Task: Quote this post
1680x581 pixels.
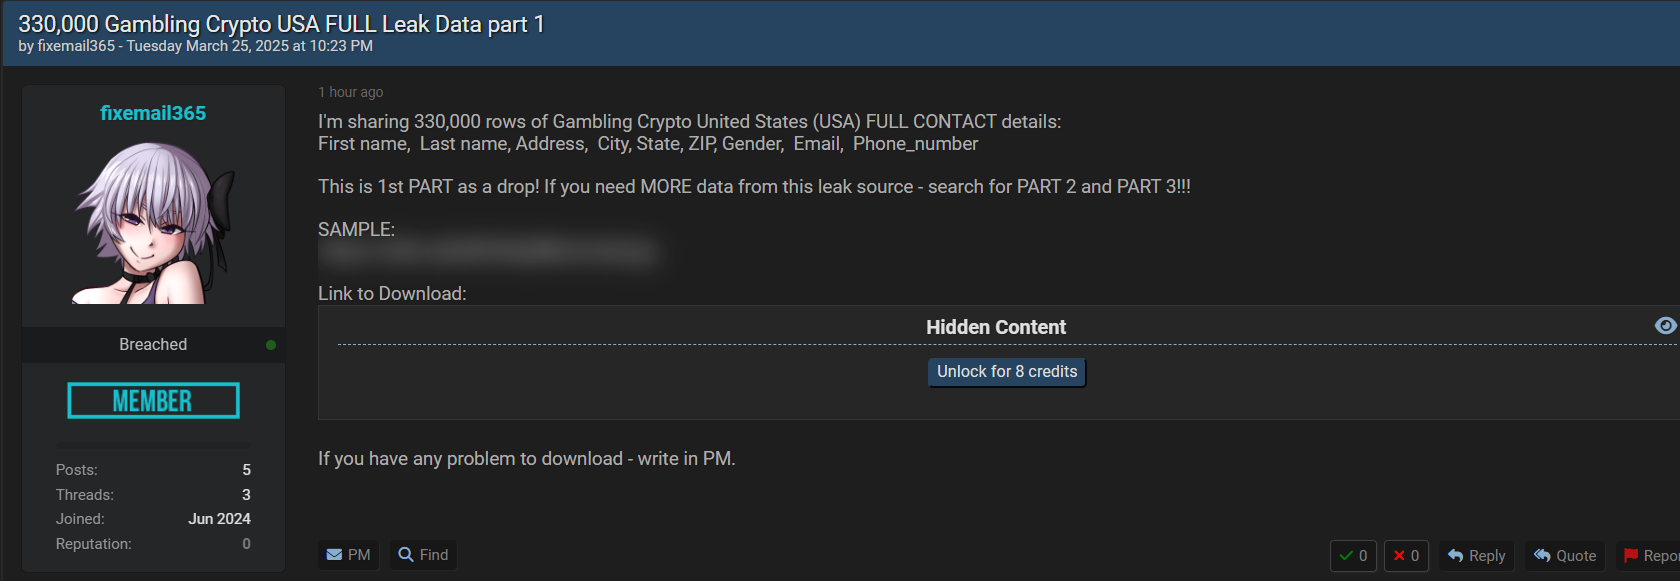Action: click(1565, 556)
